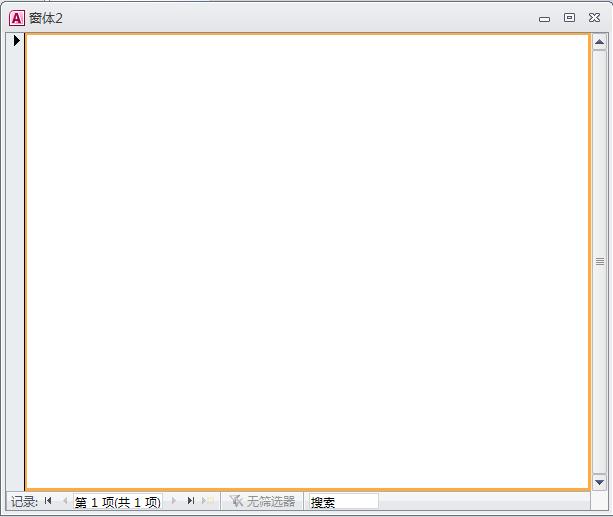Jump to last record in navigation bar
The width and height of the screenshot is (613, 517).
click(x=191, y=501)
